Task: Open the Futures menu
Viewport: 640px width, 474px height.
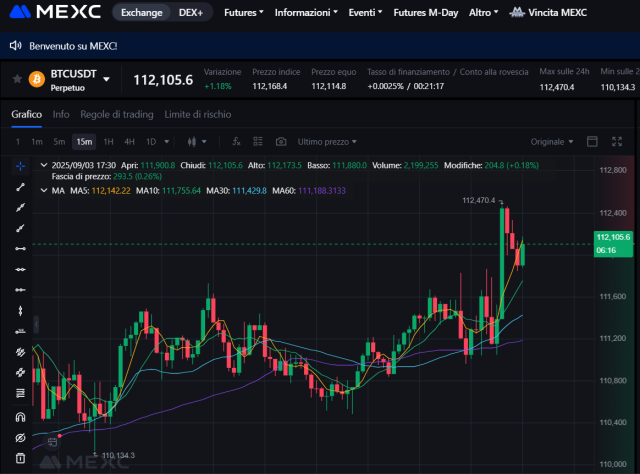Action: tap(243, 13)
